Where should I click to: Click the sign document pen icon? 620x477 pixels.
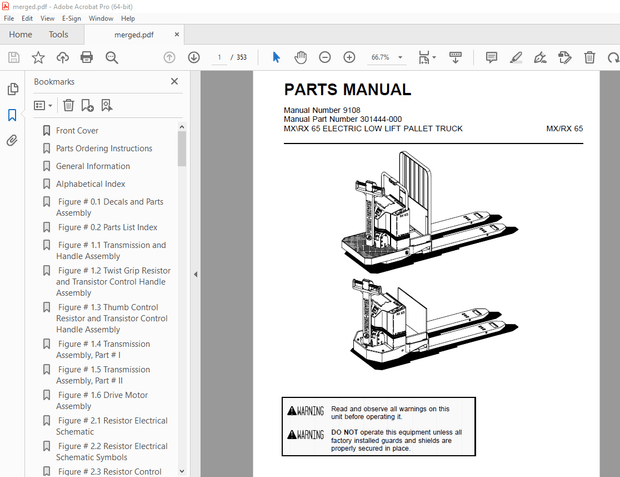tap(540, 58)
